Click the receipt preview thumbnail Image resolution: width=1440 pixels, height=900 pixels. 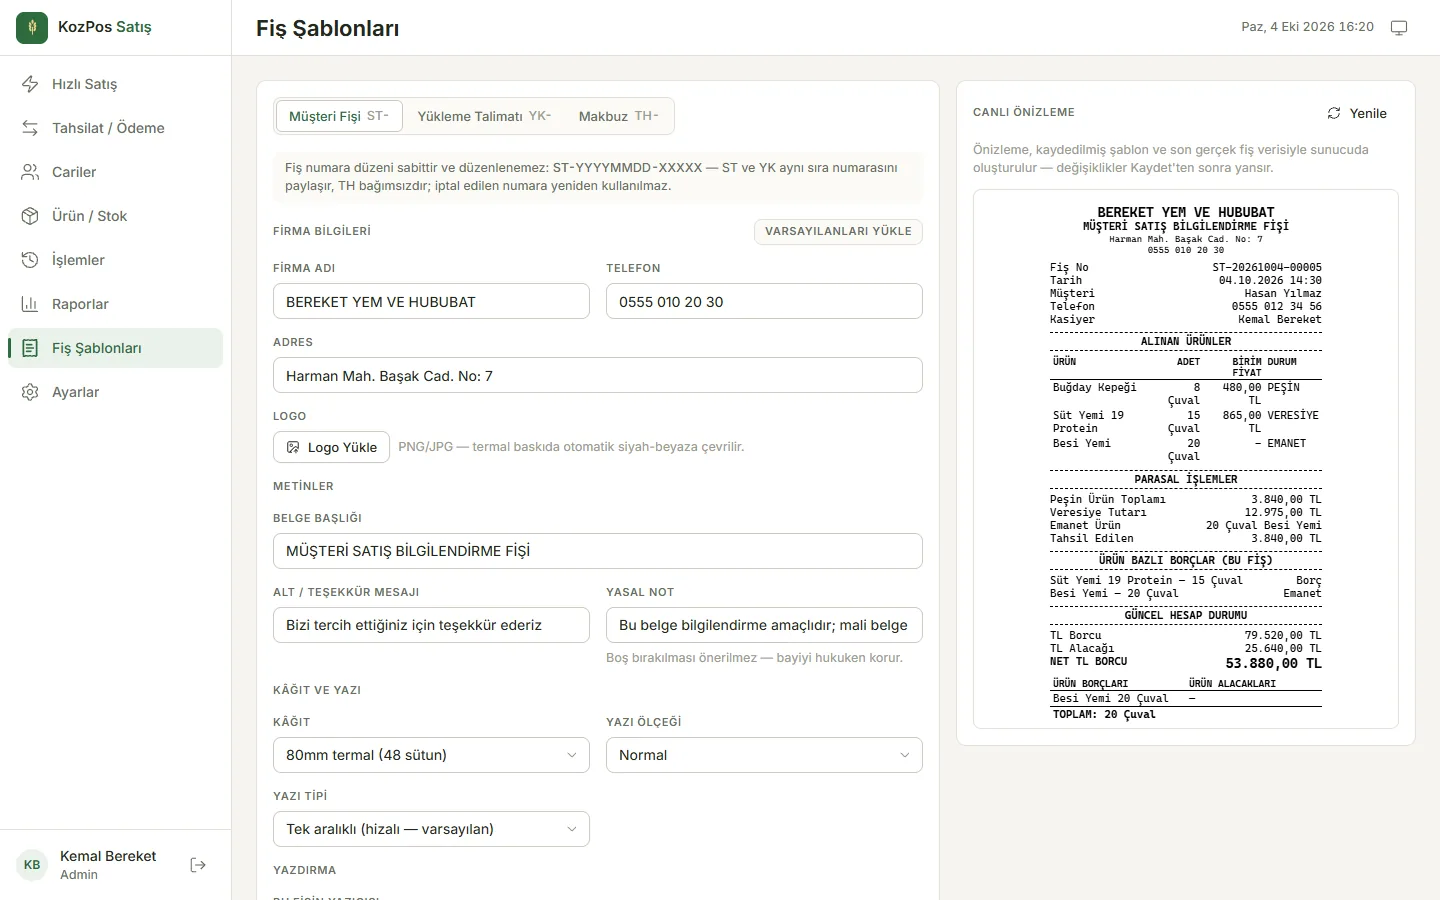click(1186, 459)
